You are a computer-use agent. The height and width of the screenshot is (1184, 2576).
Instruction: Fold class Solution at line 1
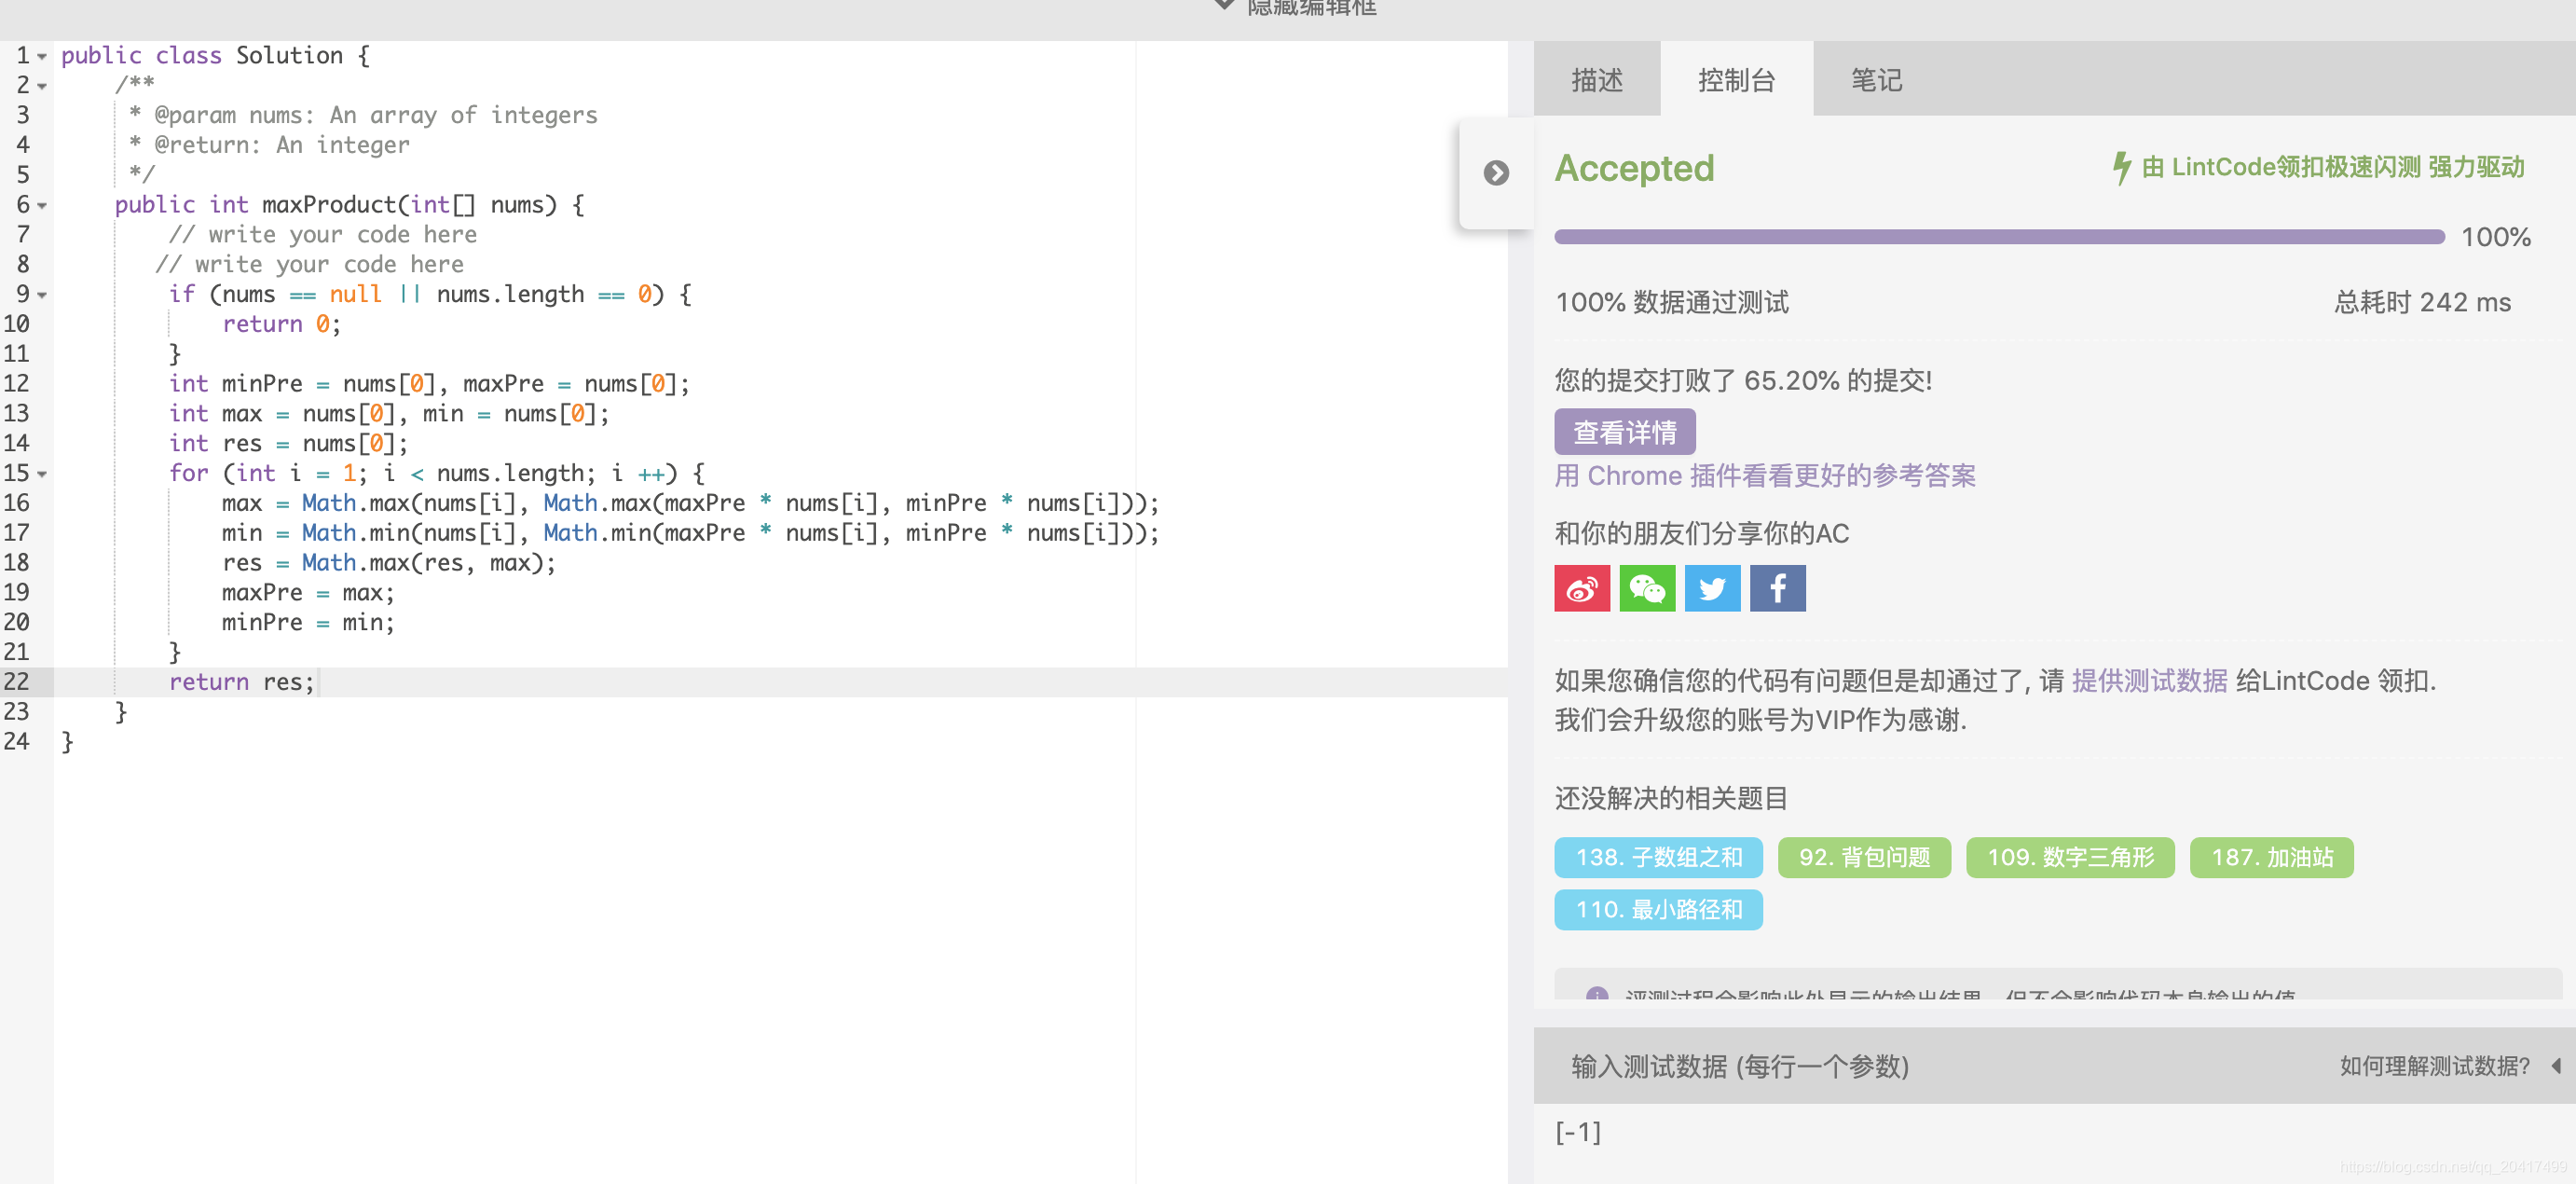(x=43, y=56)
